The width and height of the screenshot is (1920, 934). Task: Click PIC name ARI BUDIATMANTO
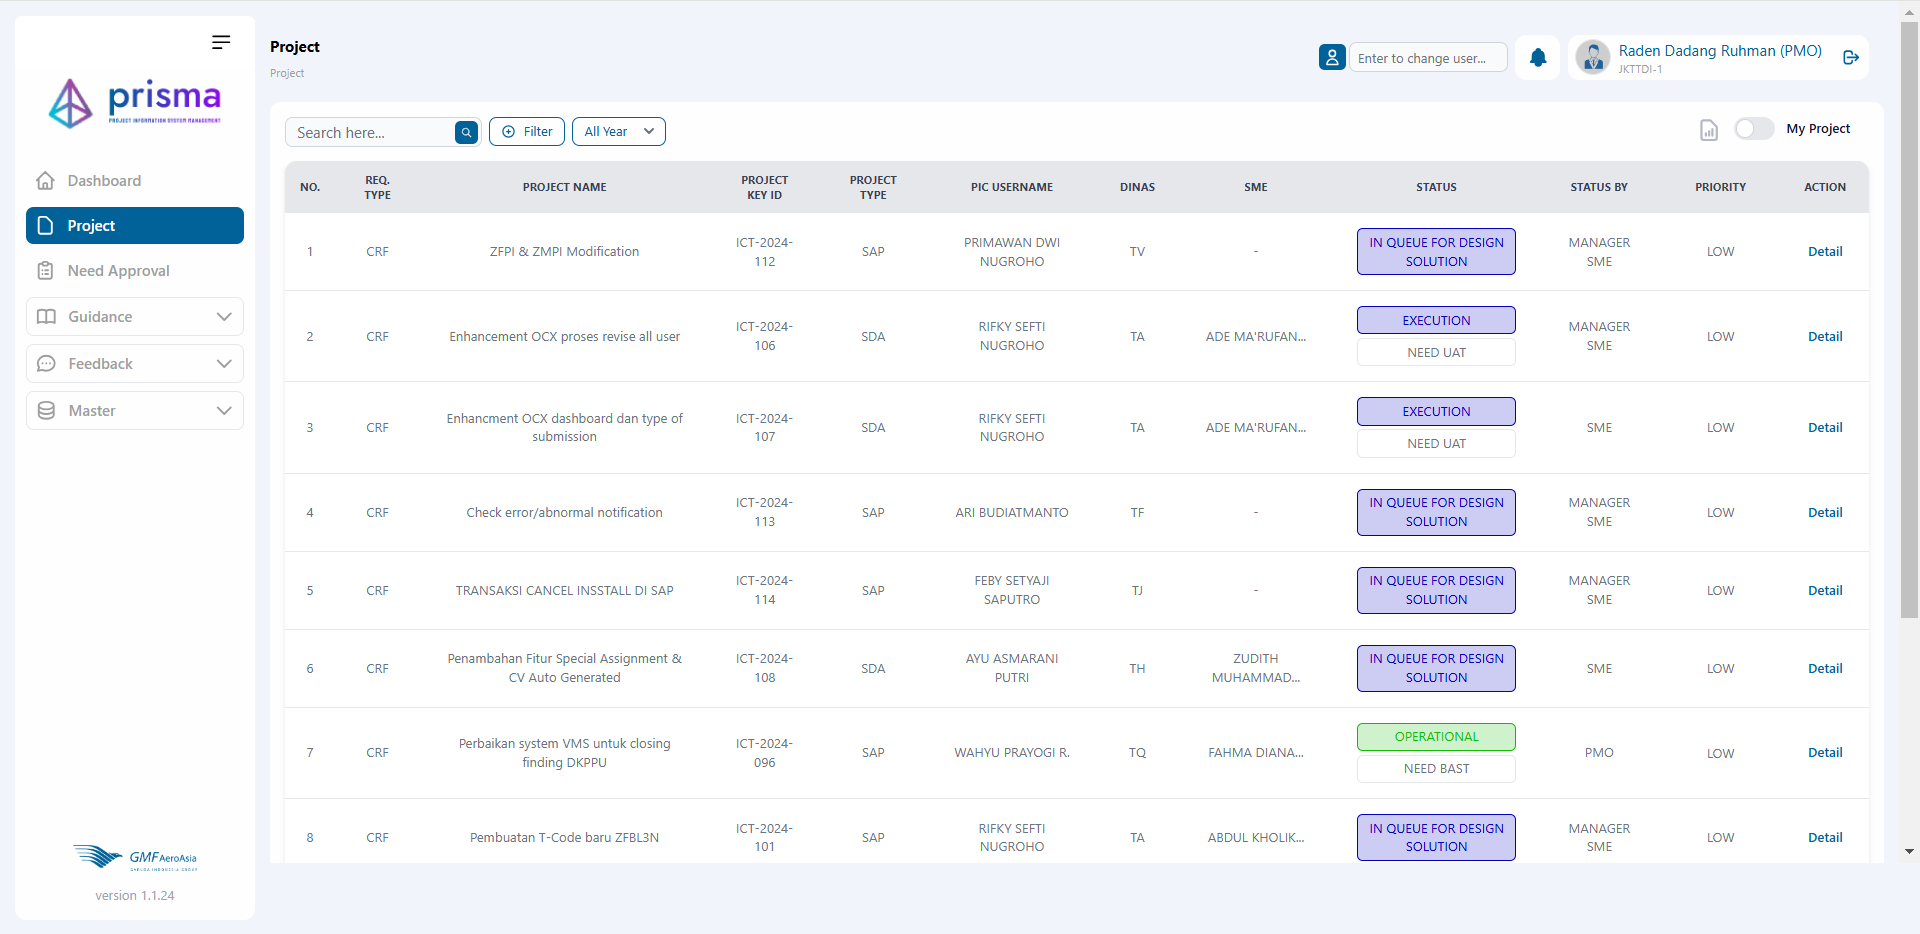pyautogui.click(x=1012, y=513)
